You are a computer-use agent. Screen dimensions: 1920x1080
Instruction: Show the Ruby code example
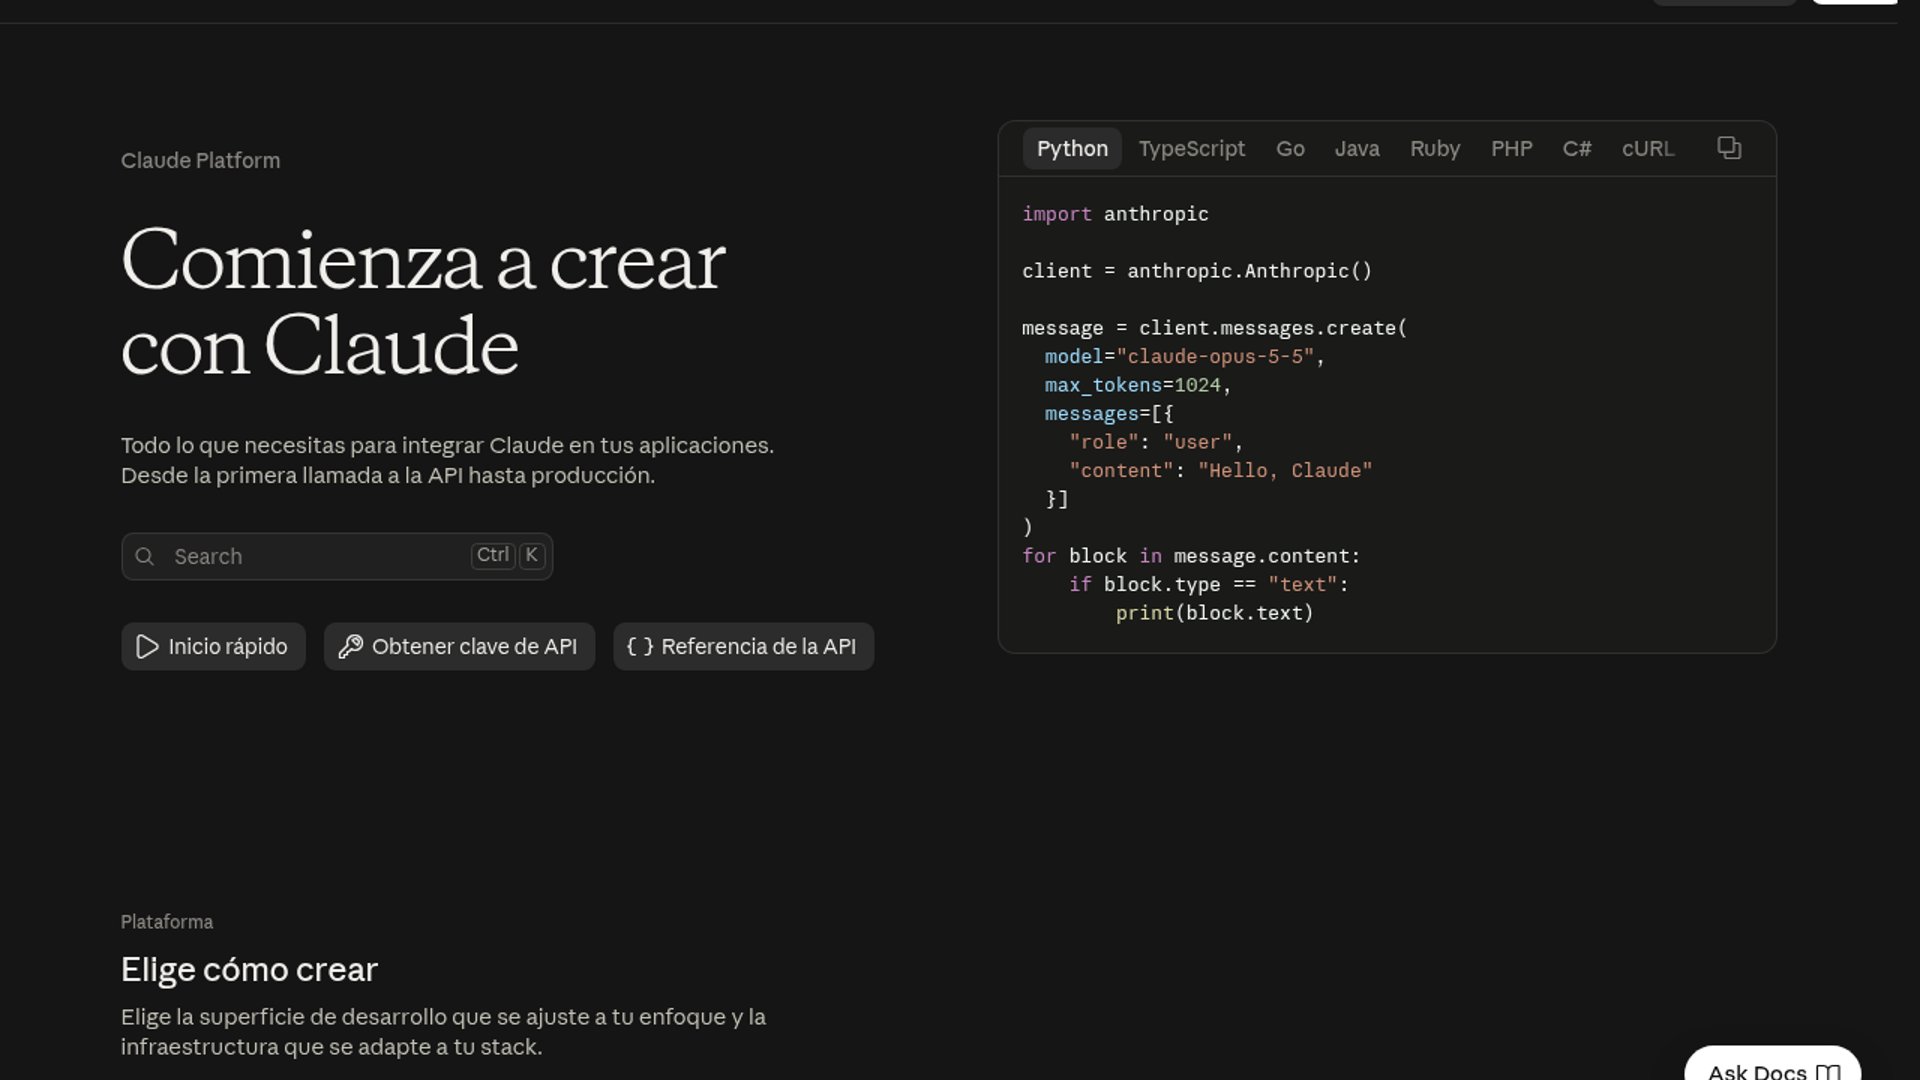click(1435, 149)
